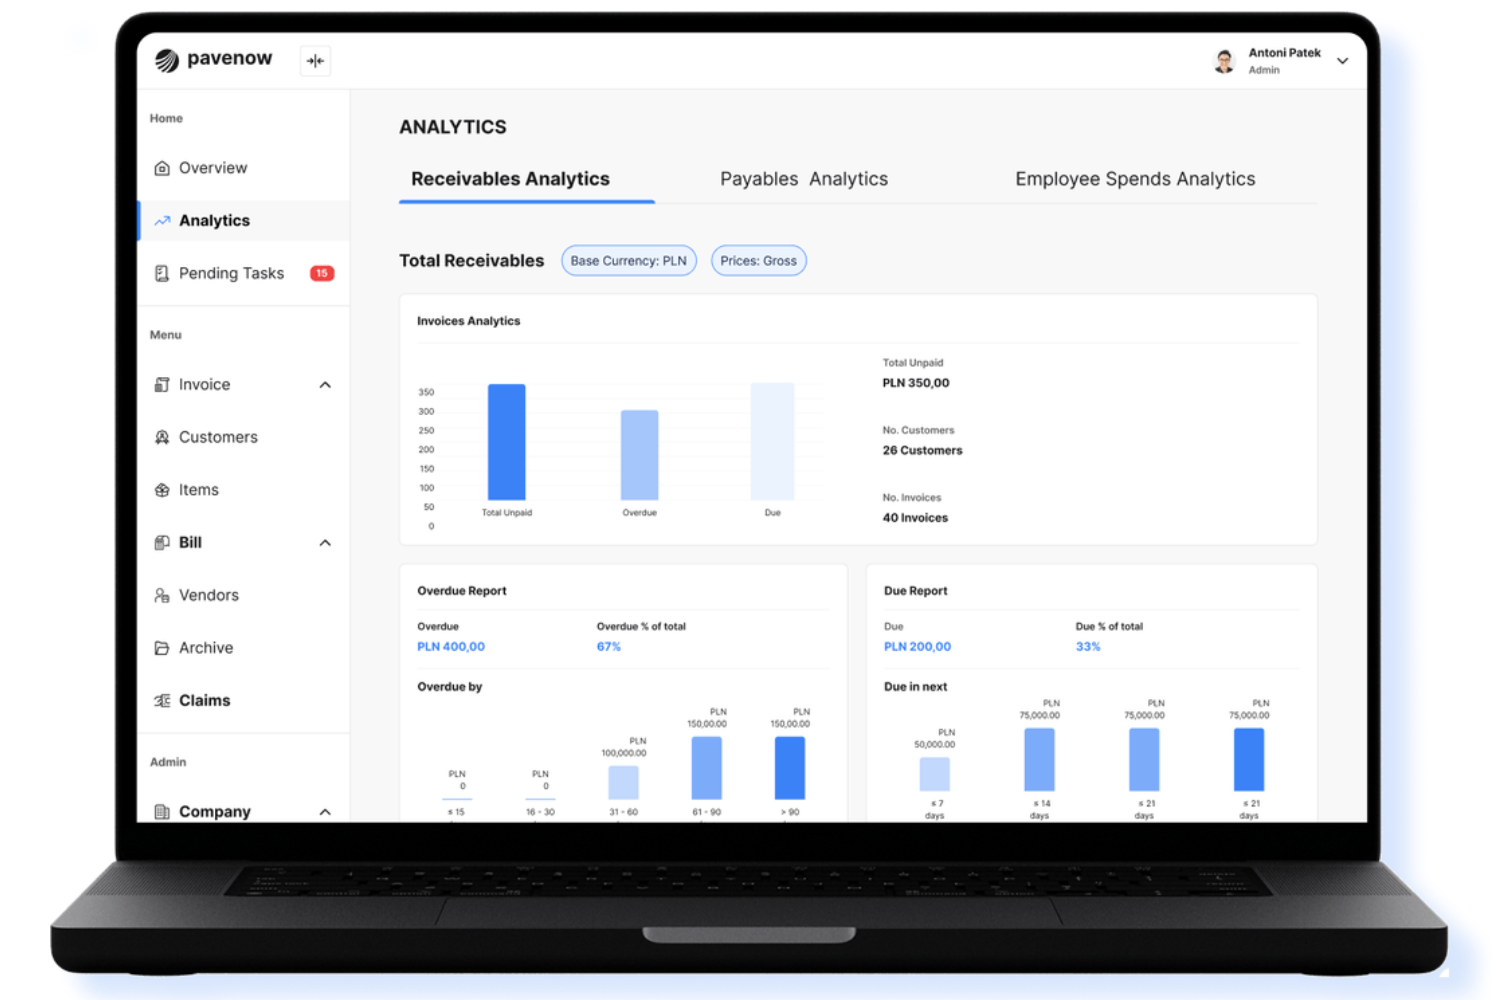Open the user account dropdown arrow
The image size is (1500, 1000).
tap(1343, 61)
